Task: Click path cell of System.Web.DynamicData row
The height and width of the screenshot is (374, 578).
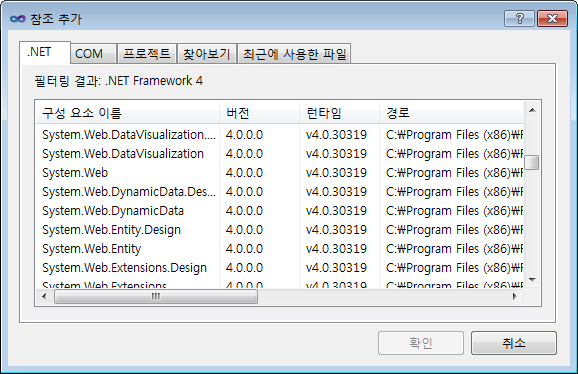Action: pos(454,211)
